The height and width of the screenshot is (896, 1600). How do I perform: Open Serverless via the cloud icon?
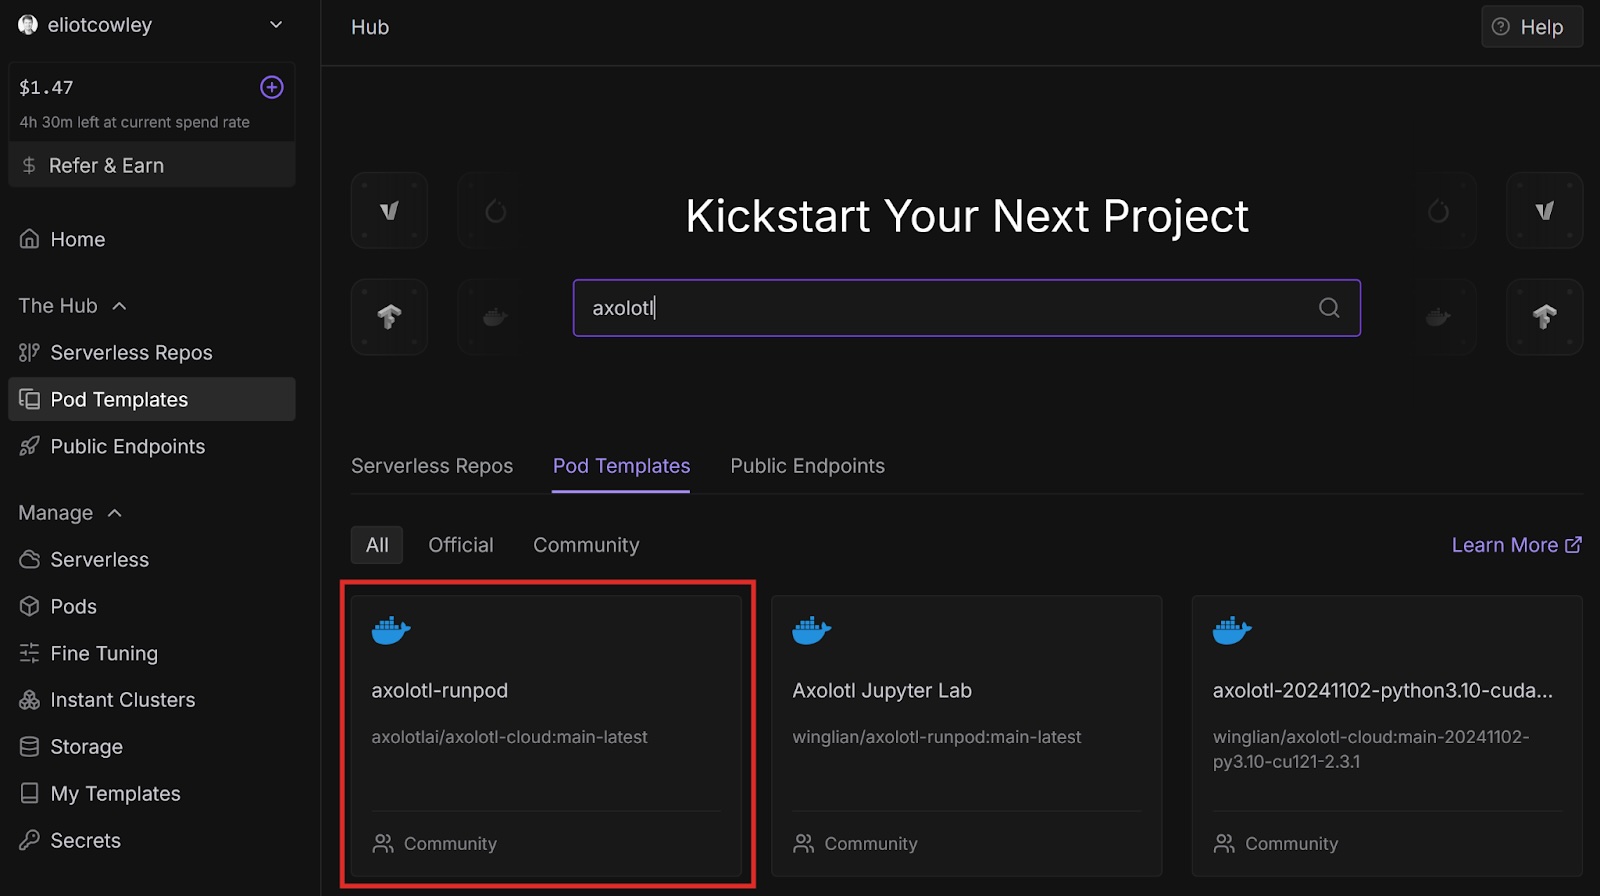click(x=30, y=560)
